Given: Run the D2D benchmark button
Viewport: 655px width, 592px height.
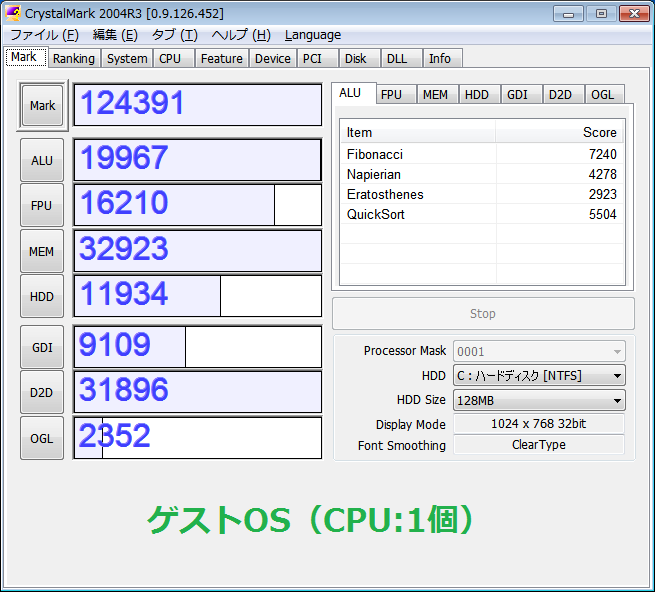Looking at the screenshot, I should [42, 392].
